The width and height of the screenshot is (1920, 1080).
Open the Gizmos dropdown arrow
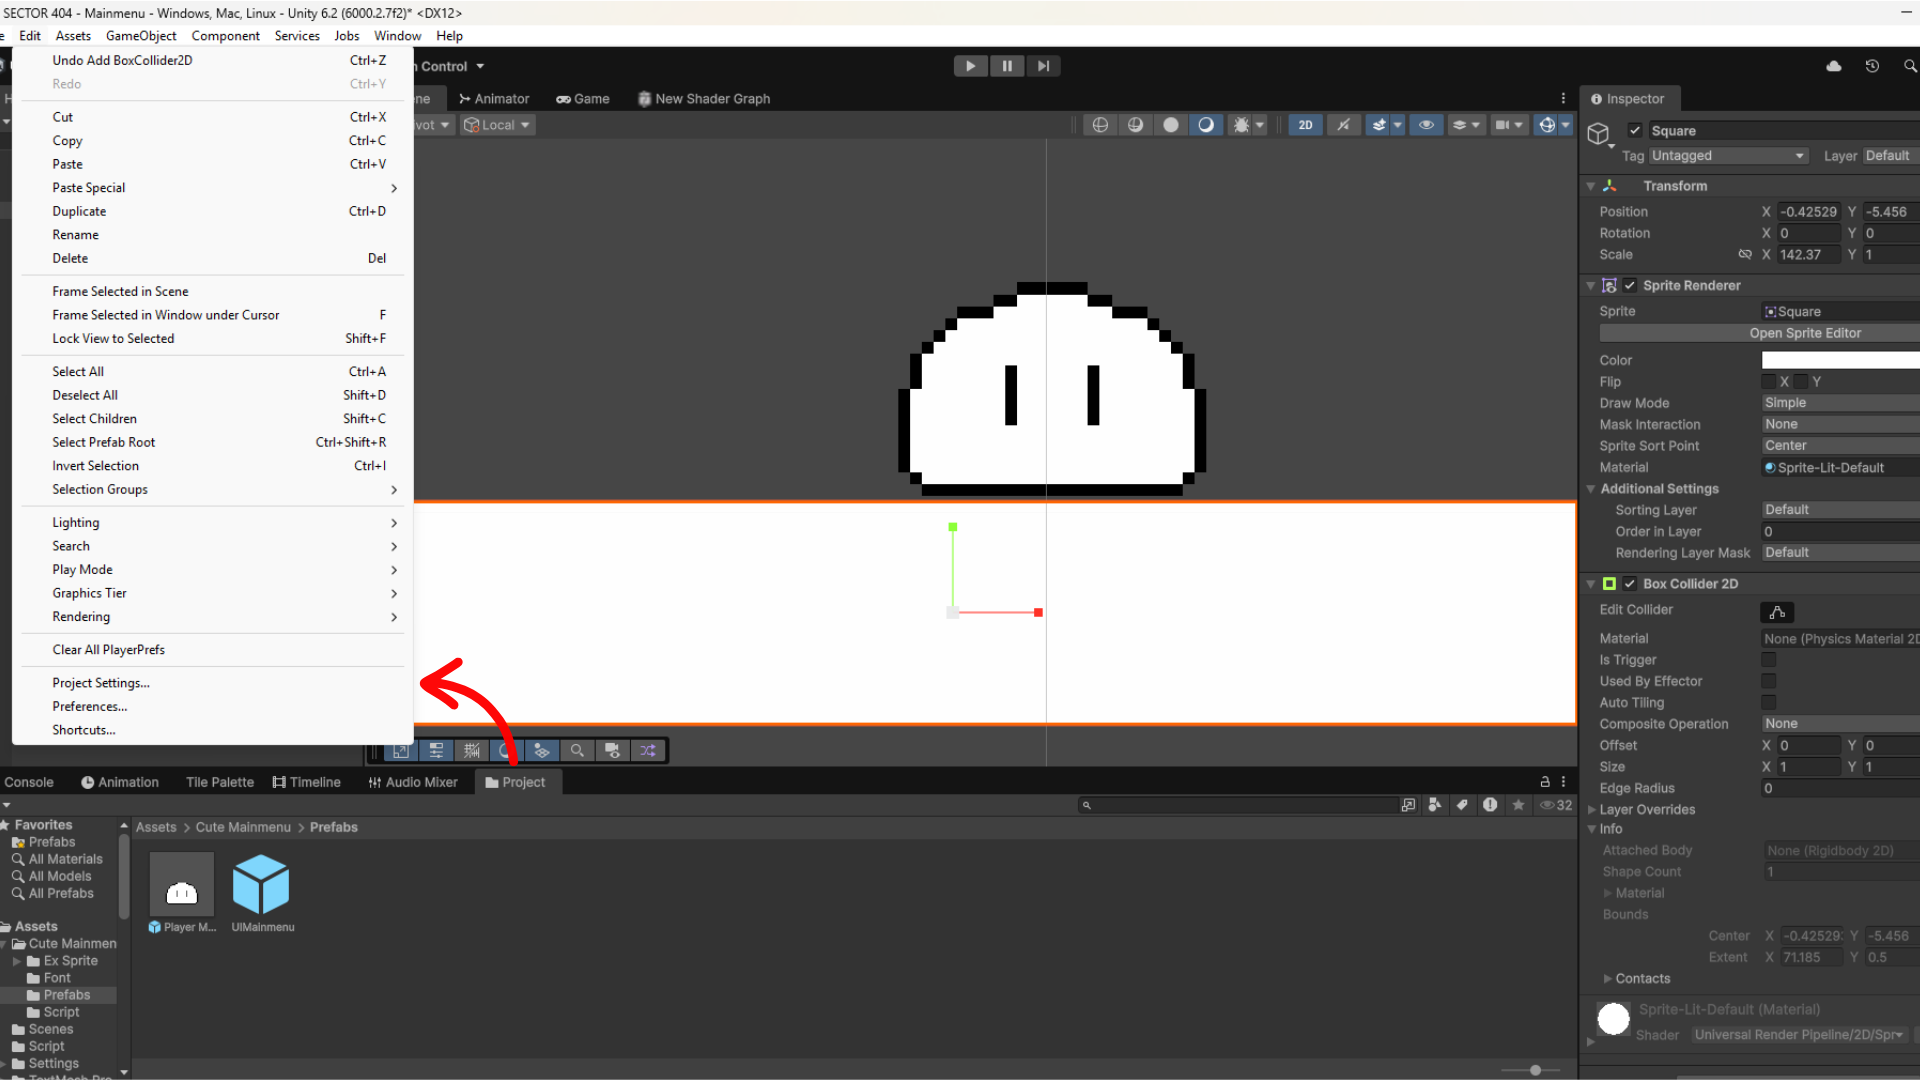[1566, 125]
